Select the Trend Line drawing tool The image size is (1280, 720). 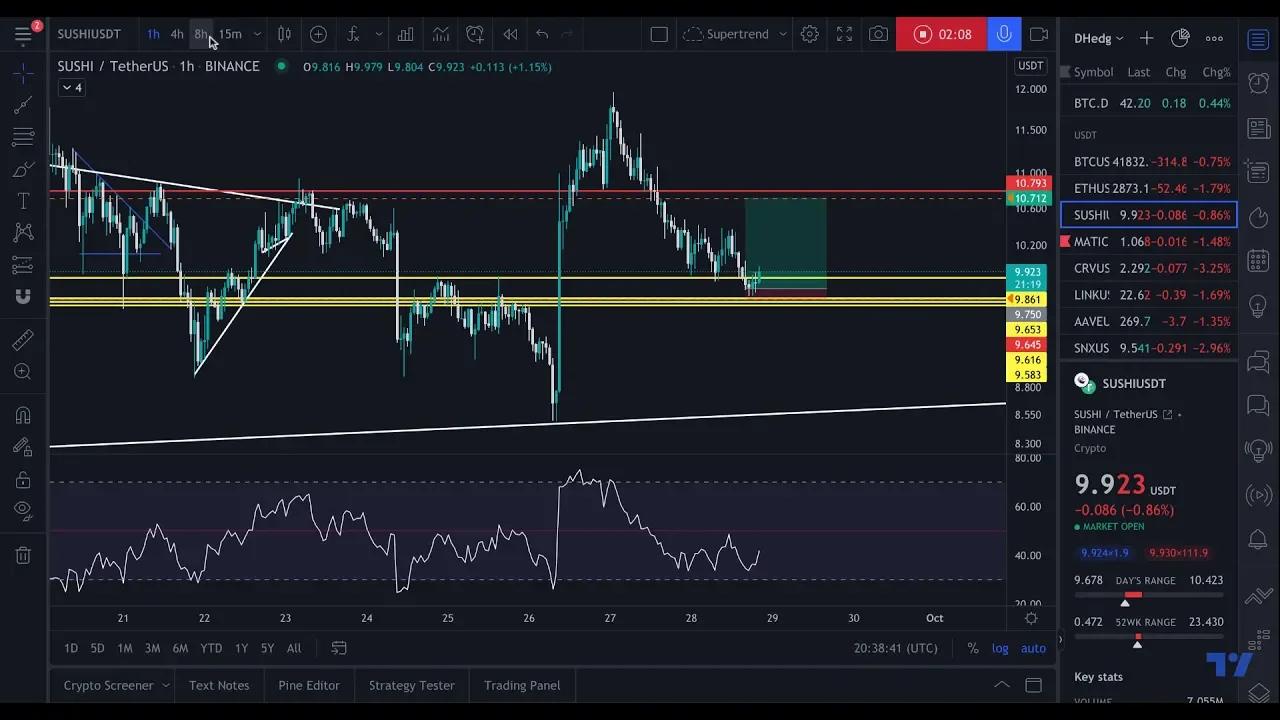[22, 105]
